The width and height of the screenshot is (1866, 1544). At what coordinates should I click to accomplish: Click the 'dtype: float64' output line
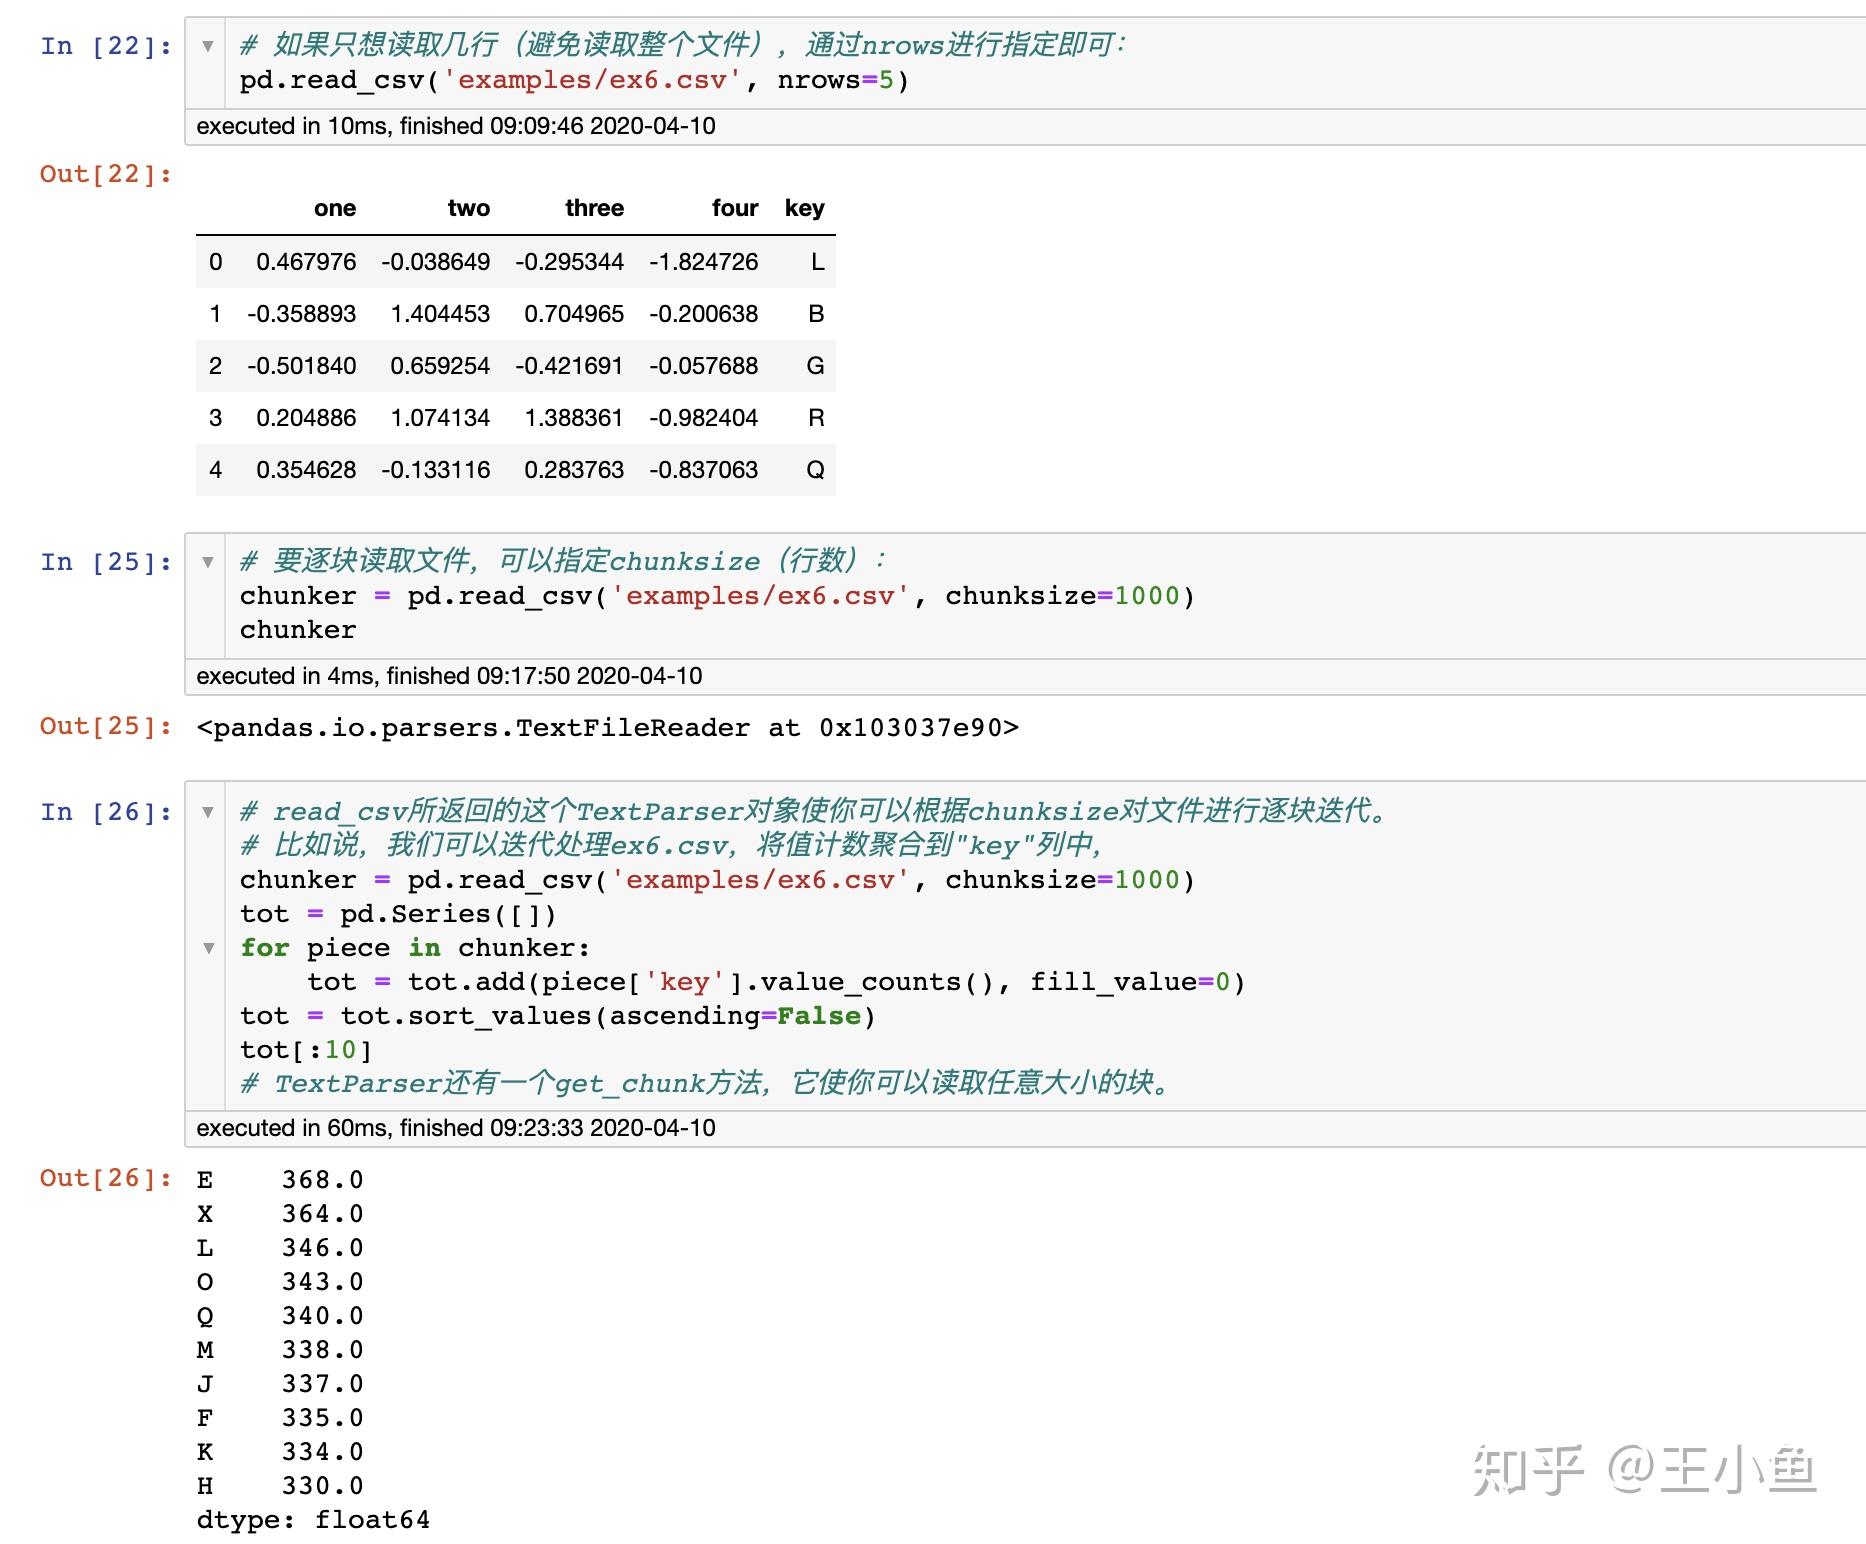(313, 1520)
